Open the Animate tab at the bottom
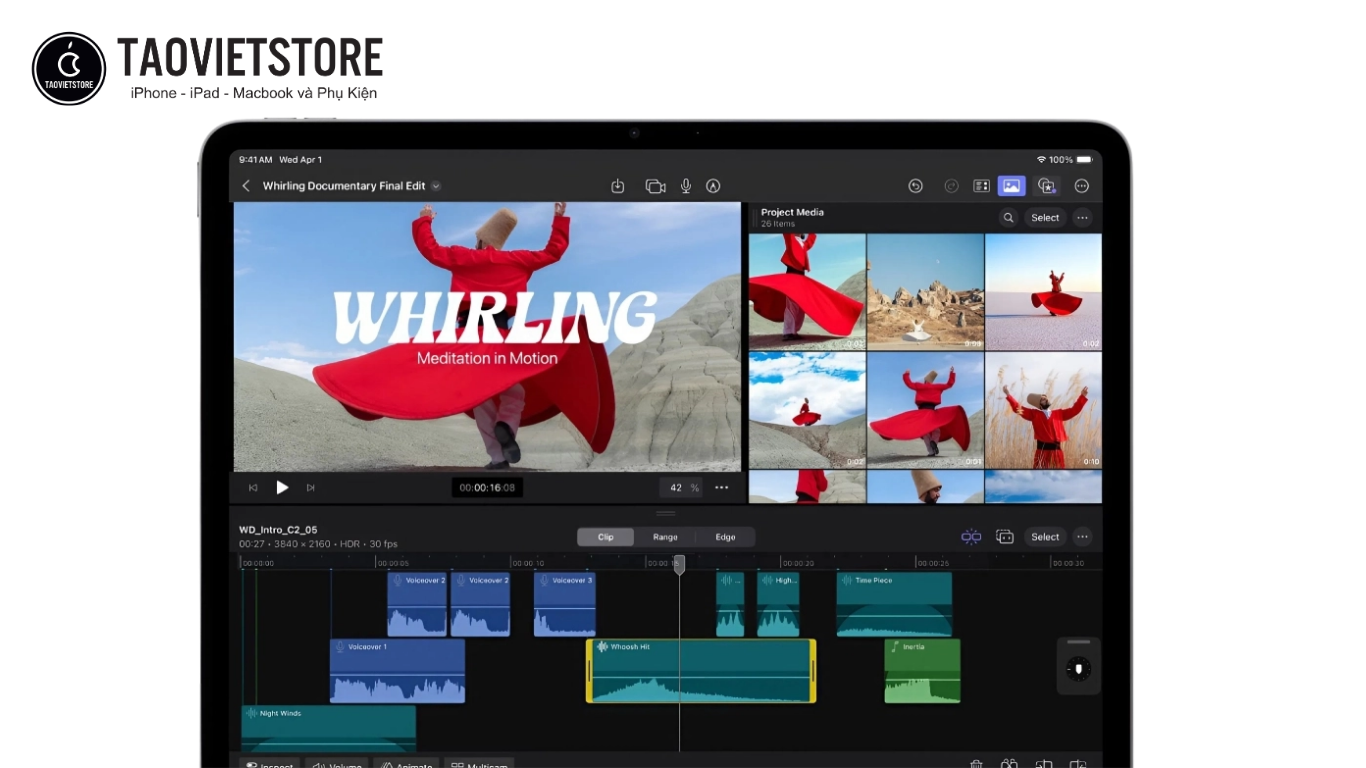This screenshot has height=768, width=1366. point(406,765)
